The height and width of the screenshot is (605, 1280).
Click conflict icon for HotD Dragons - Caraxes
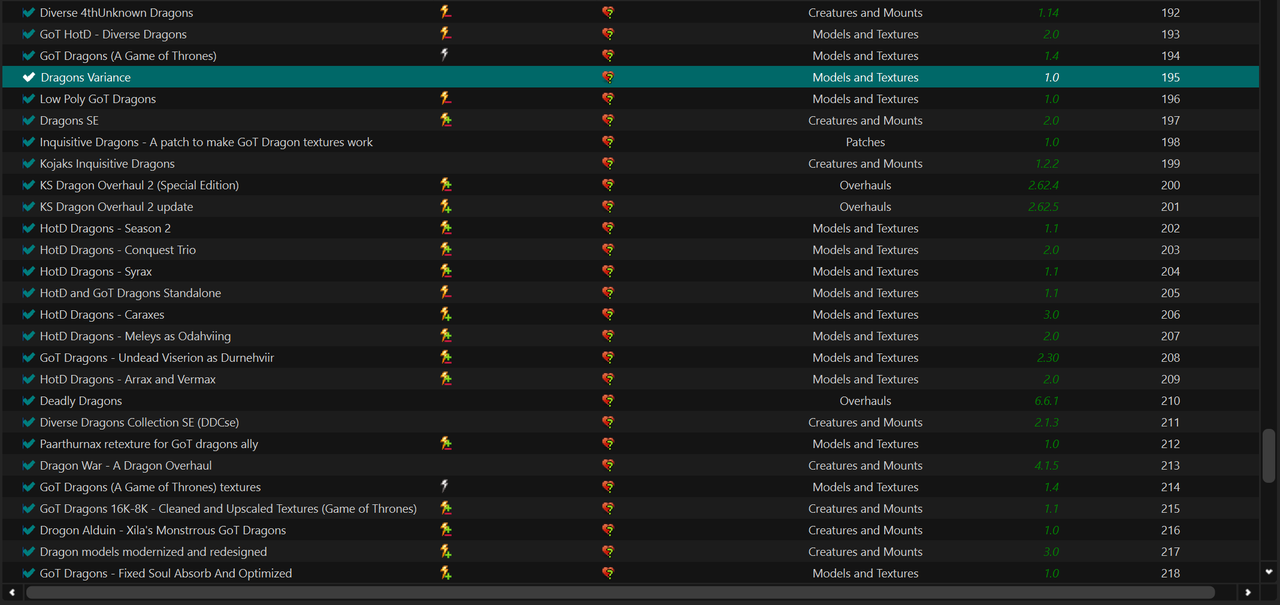(x=445, y=315)
